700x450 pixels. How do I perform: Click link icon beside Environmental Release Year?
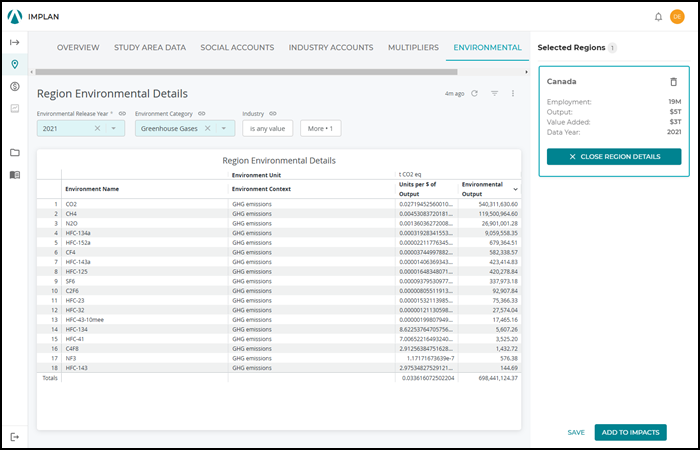pyautogui.click(x=122, y=113)
